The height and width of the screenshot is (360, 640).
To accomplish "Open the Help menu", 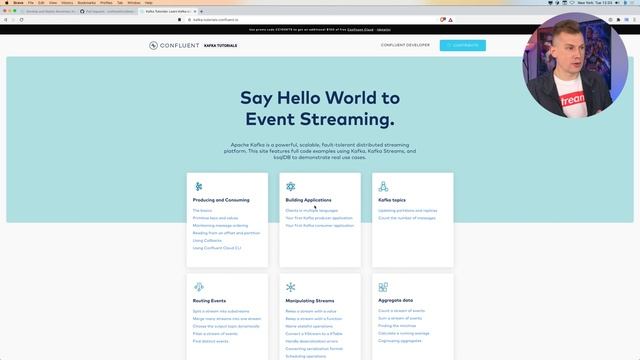I will (149, 2).
